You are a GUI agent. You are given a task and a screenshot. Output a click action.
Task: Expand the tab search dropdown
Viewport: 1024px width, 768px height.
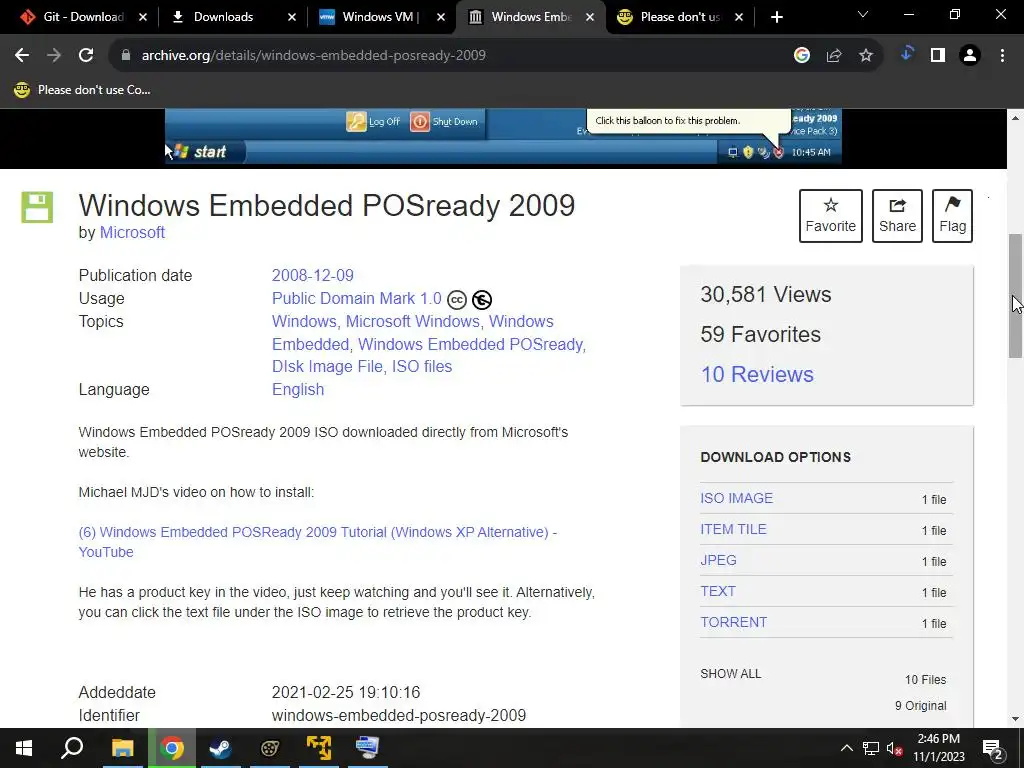(863, 14)
